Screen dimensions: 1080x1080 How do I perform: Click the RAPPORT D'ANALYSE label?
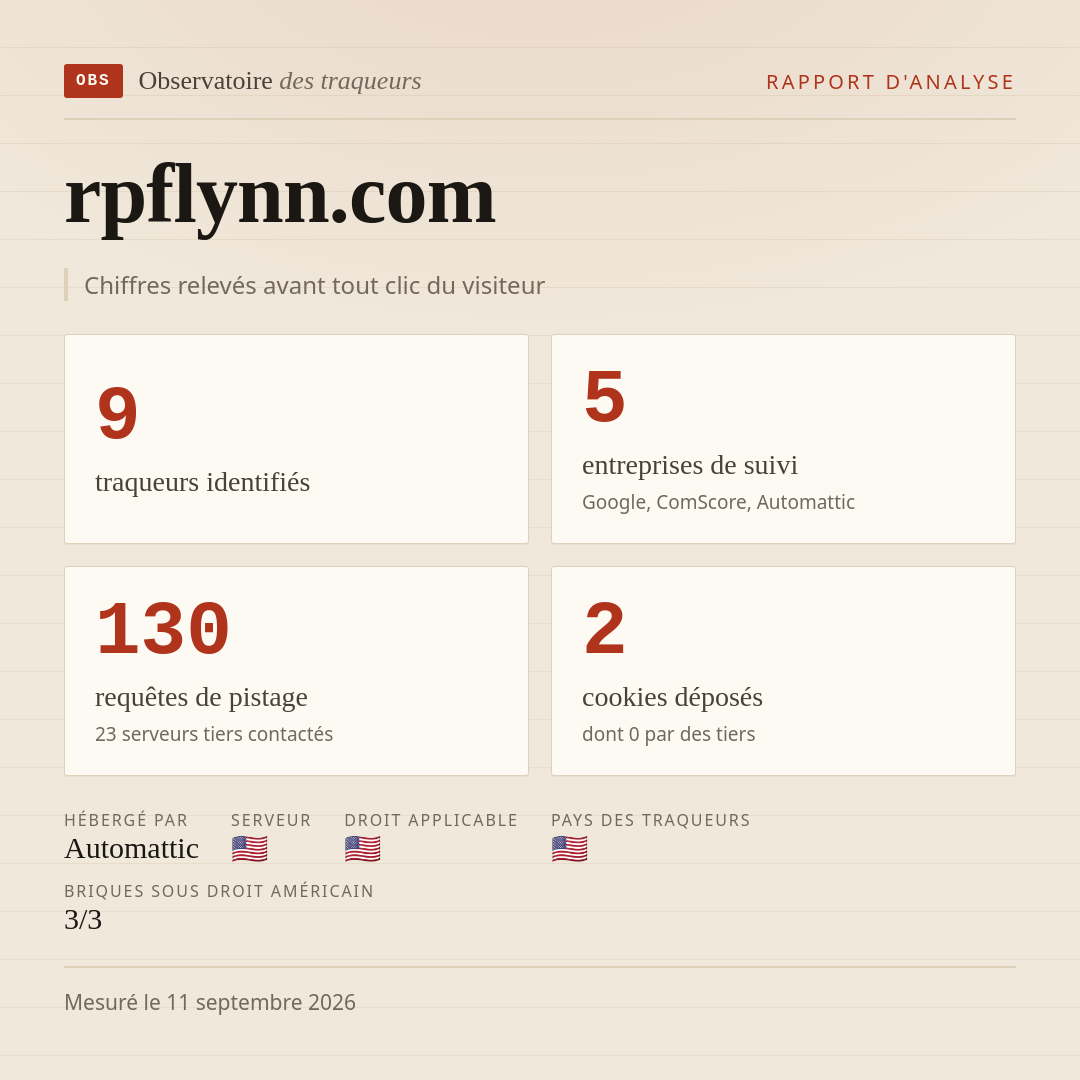pyautogui.click(x=891, y=82)
